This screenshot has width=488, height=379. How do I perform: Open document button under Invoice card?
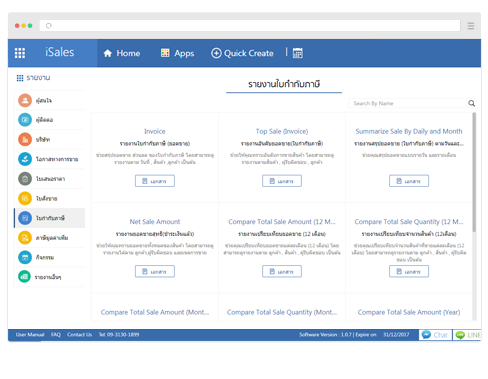[155, 181]
